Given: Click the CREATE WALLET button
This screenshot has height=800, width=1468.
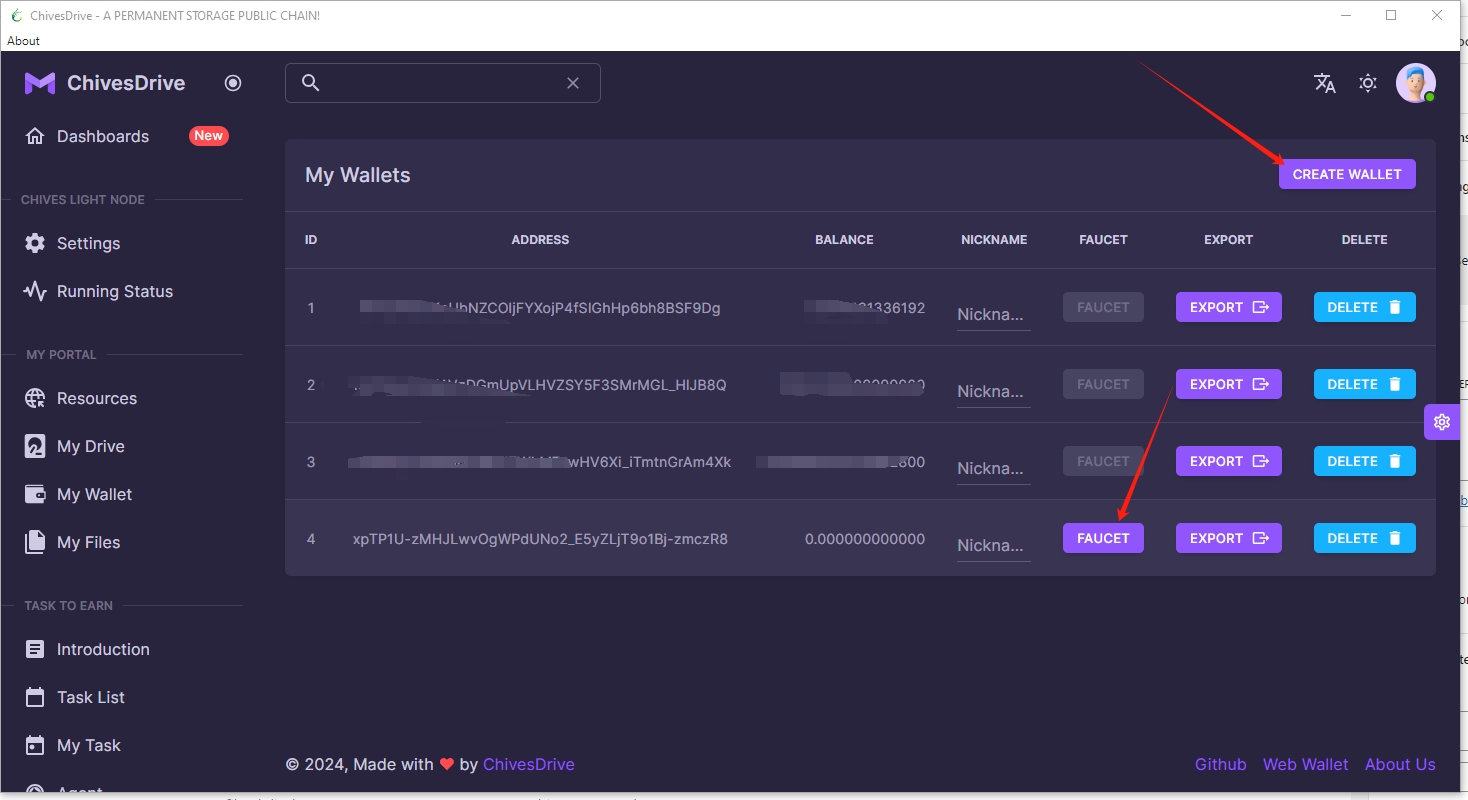Looking at the screenshot, I should point(1347,174).
